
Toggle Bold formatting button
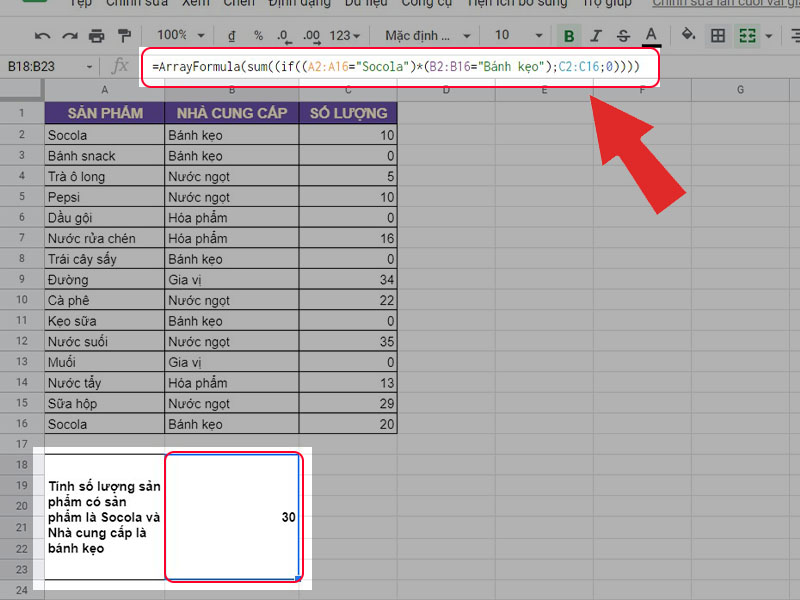click(x=569, y=36)
